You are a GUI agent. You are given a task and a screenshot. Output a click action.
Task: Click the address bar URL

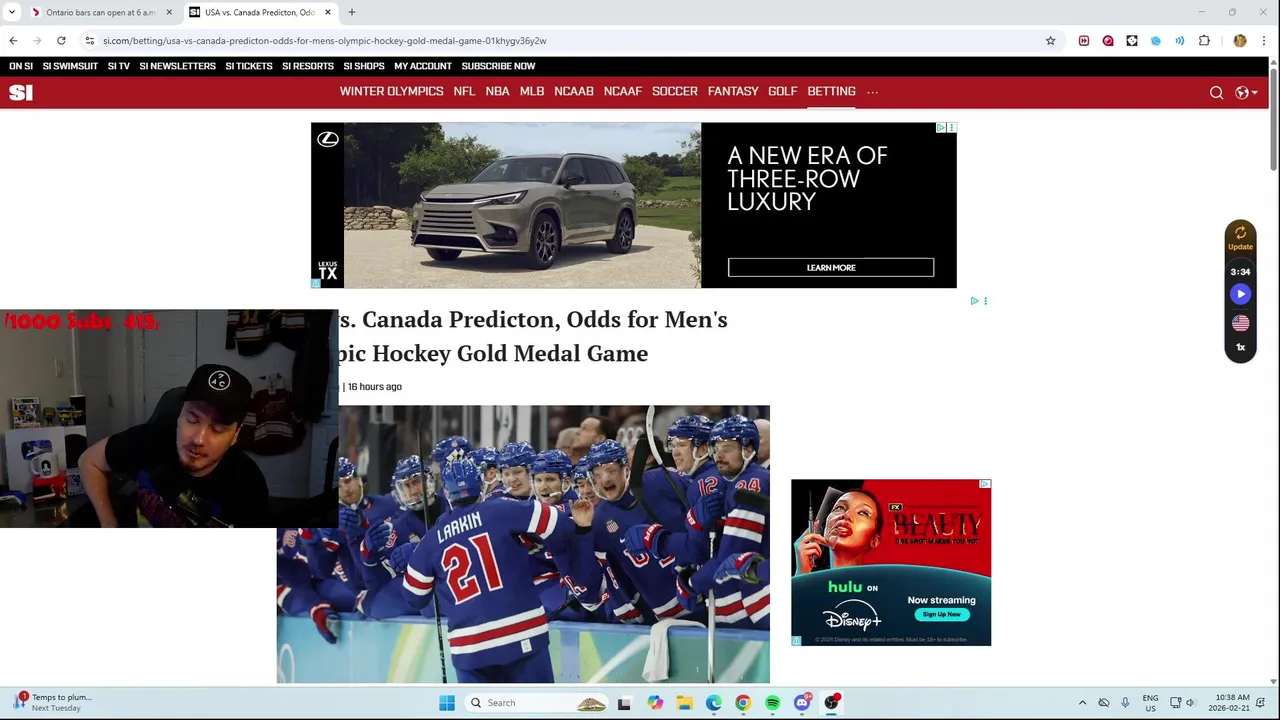[x=324, y=41]
